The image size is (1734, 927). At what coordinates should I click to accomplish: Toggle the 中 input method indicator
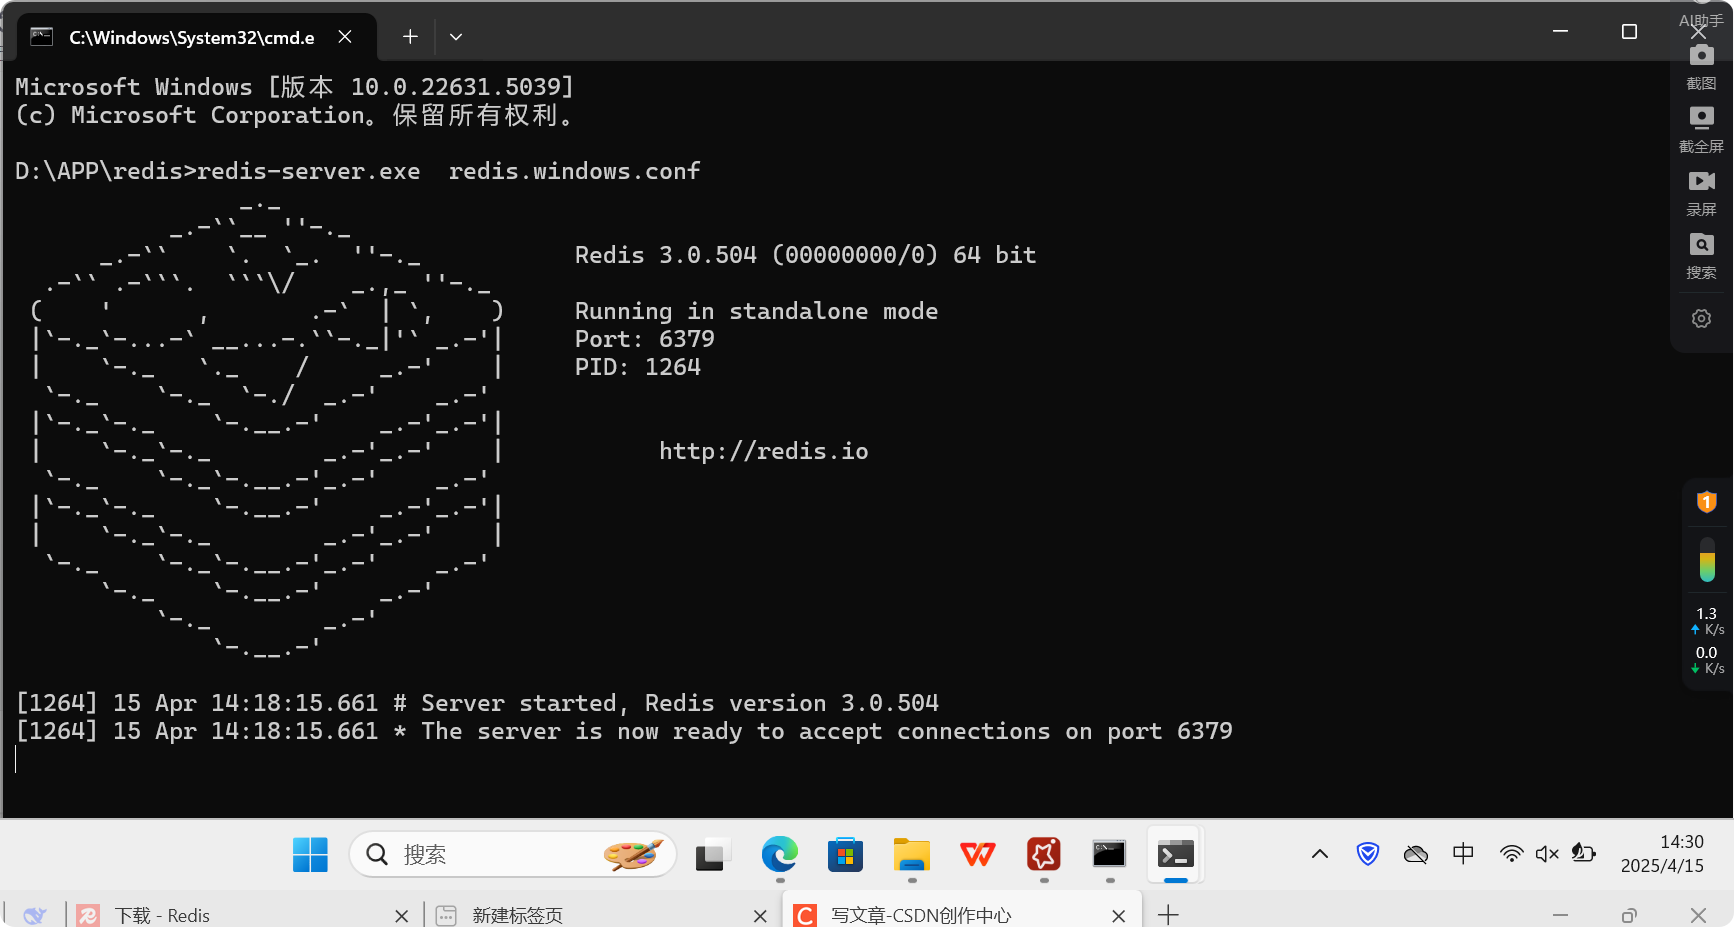coord(1463,854)
